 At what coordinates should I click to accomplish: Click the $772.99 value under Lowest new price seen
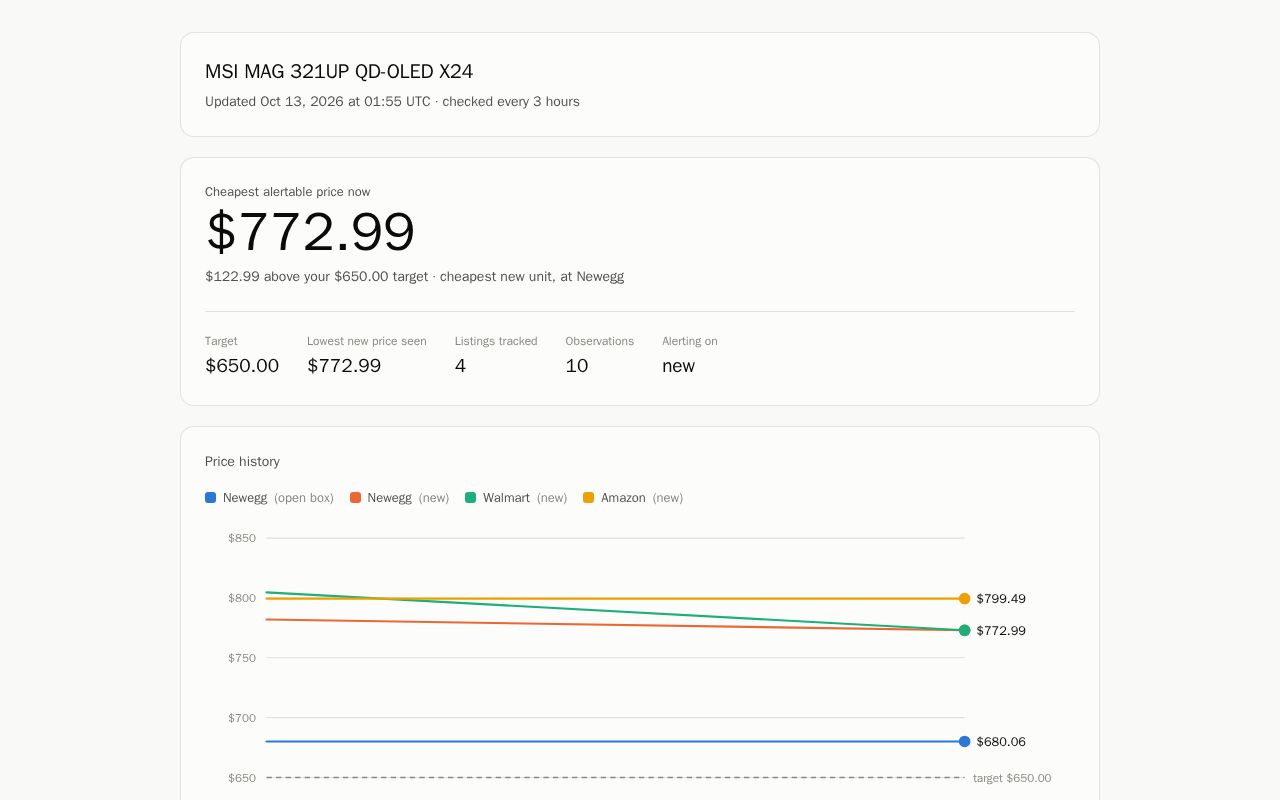(x=344, y=366)
